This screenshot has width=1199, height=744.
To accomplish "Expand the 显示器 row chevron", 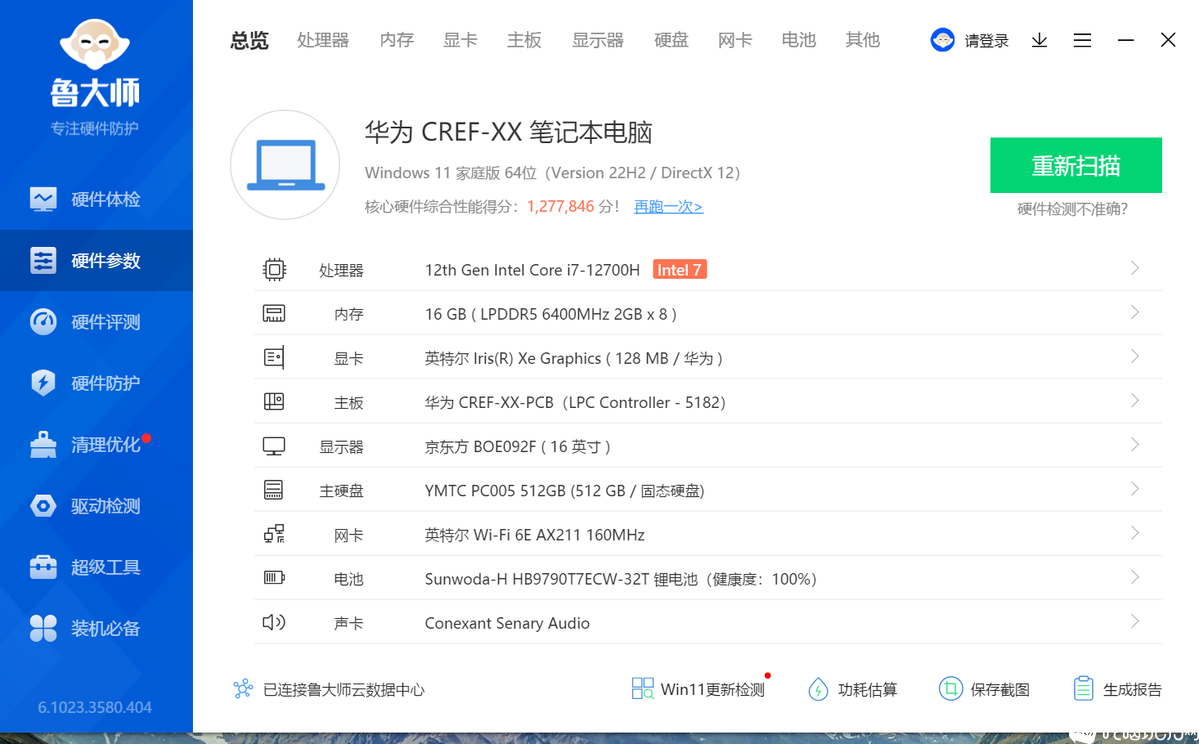I will coord(1135,445).
